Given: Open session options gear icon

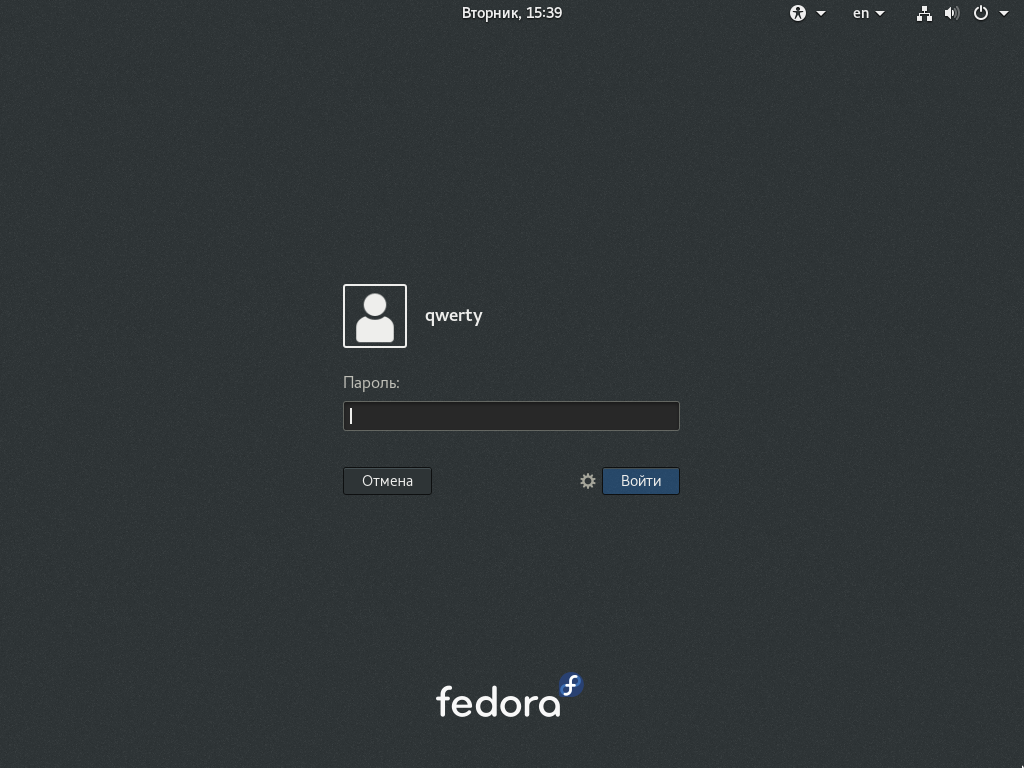Looking at the screenshot, I should 588,481.
